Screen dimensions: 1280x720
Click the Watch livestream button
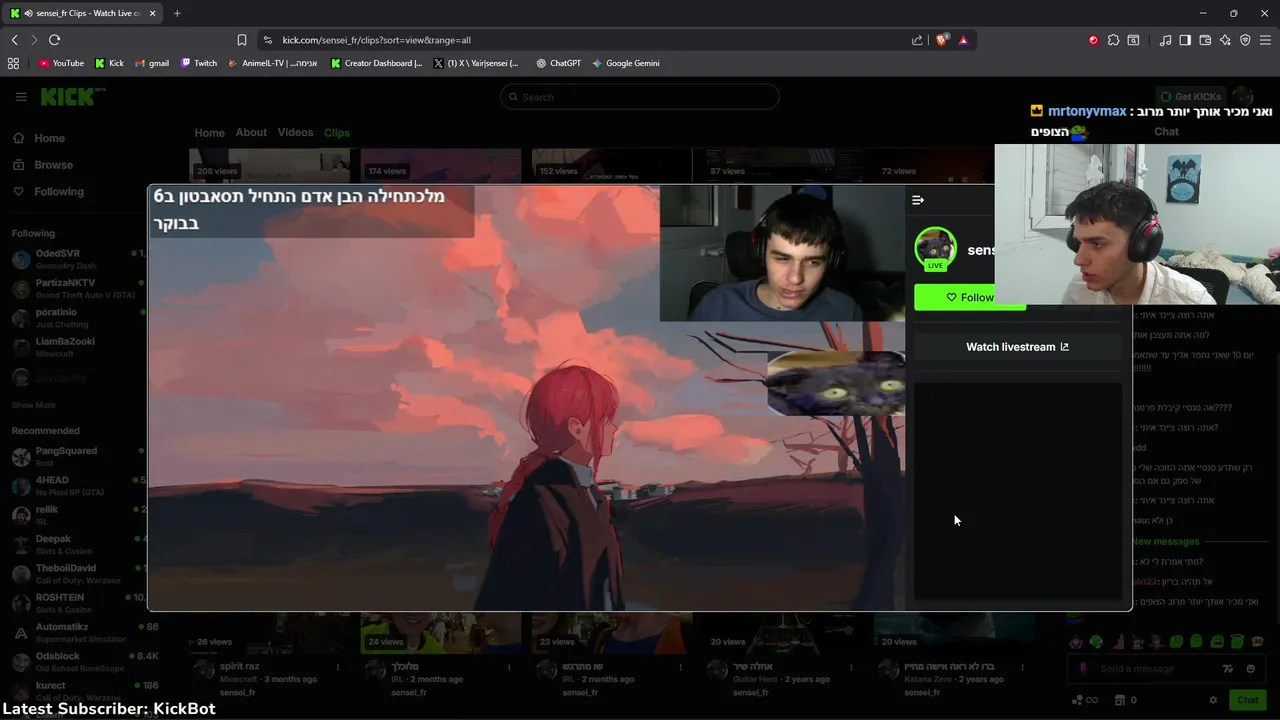[1017, 347]
